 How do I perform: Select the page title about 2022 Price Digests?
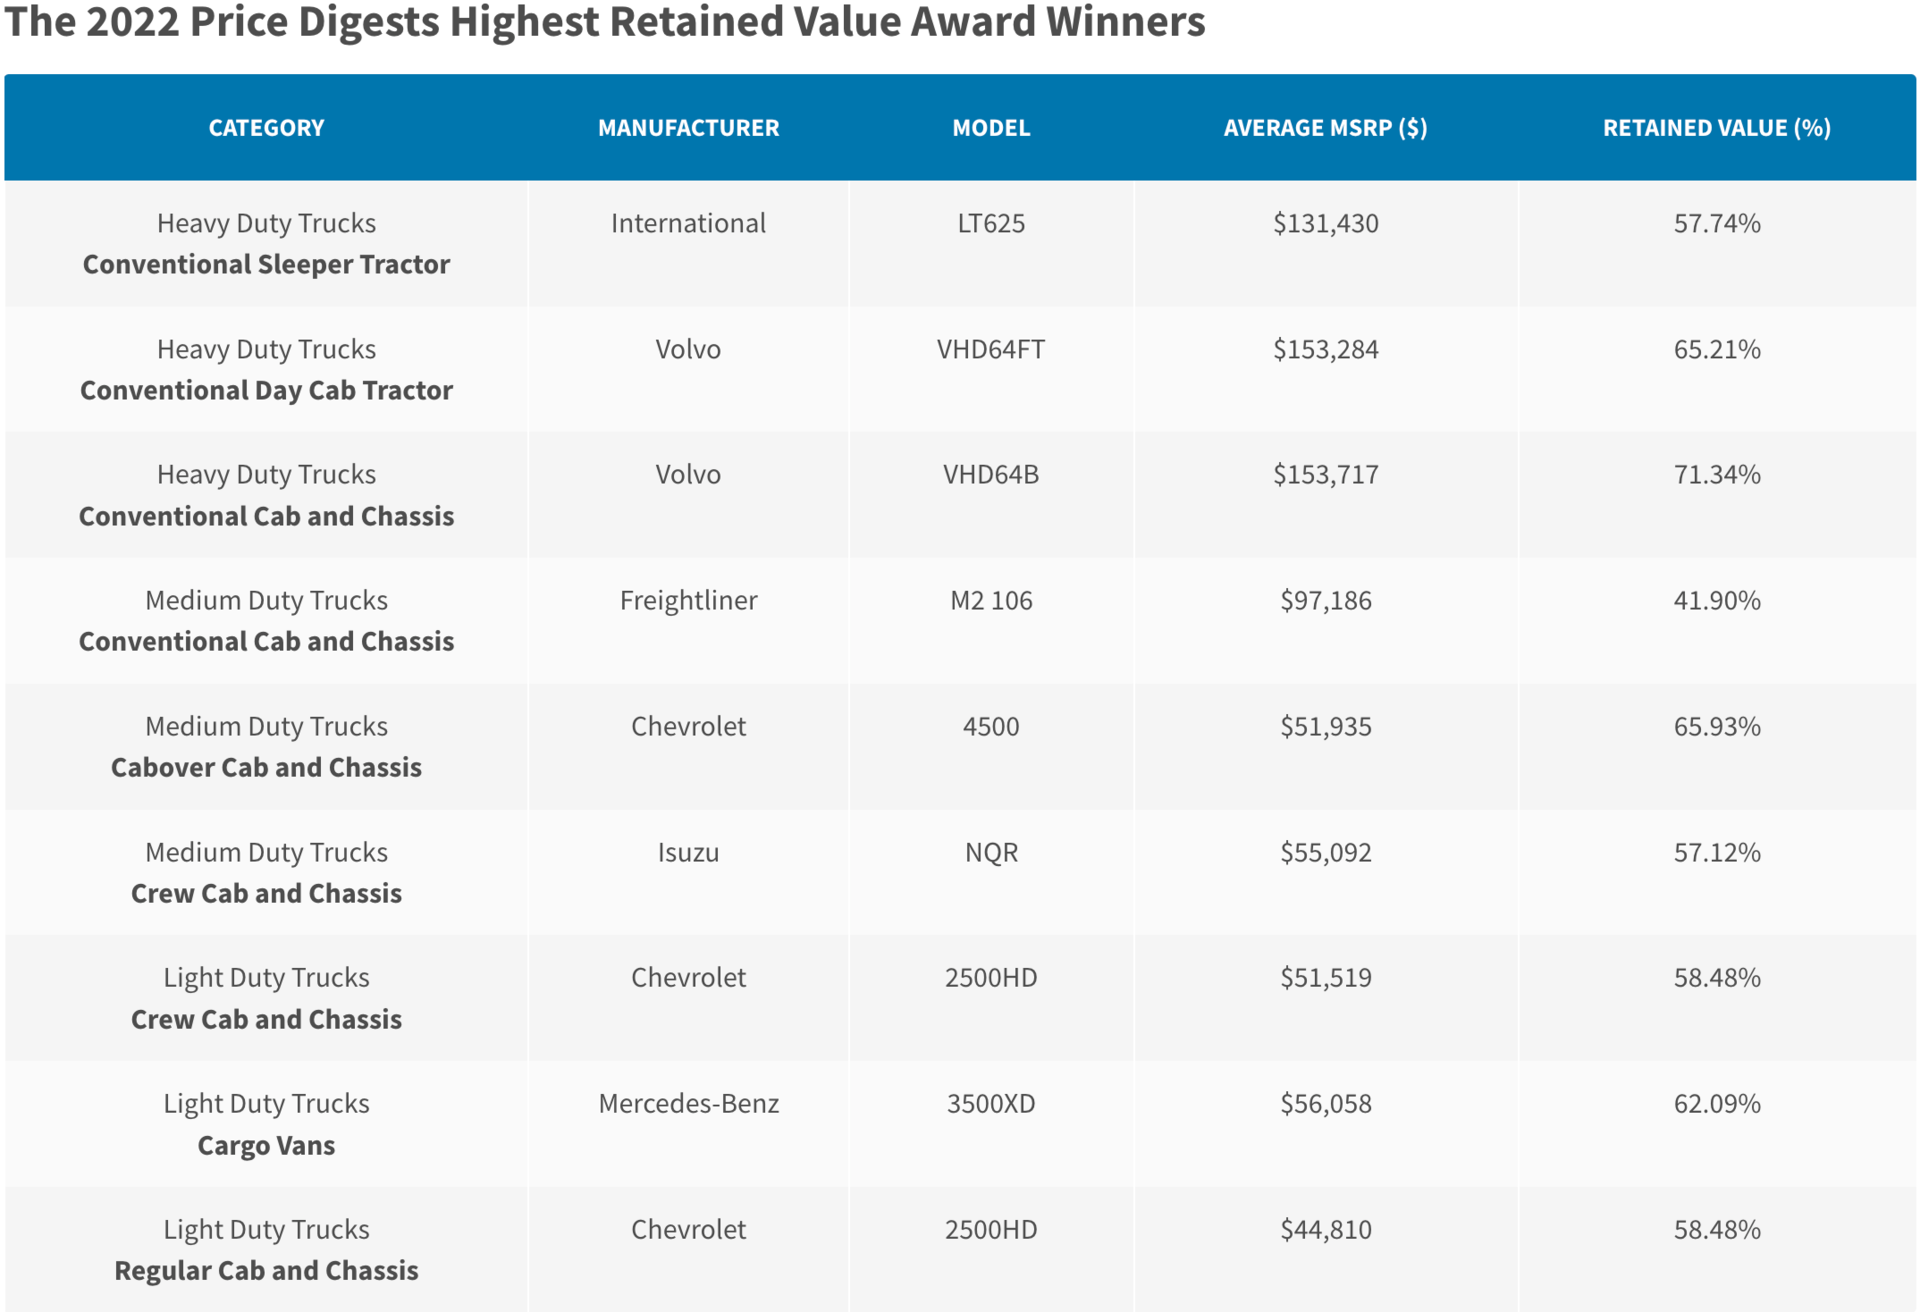pos(605,21)
